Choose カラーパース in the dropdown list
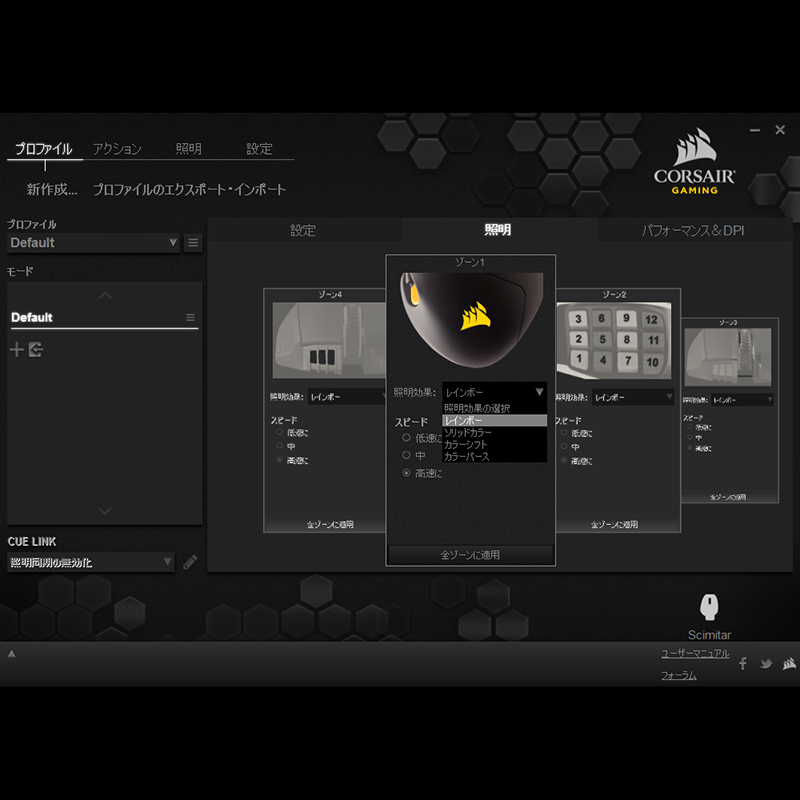This screenshot has height=800, width=800. [x=494, y=456]
